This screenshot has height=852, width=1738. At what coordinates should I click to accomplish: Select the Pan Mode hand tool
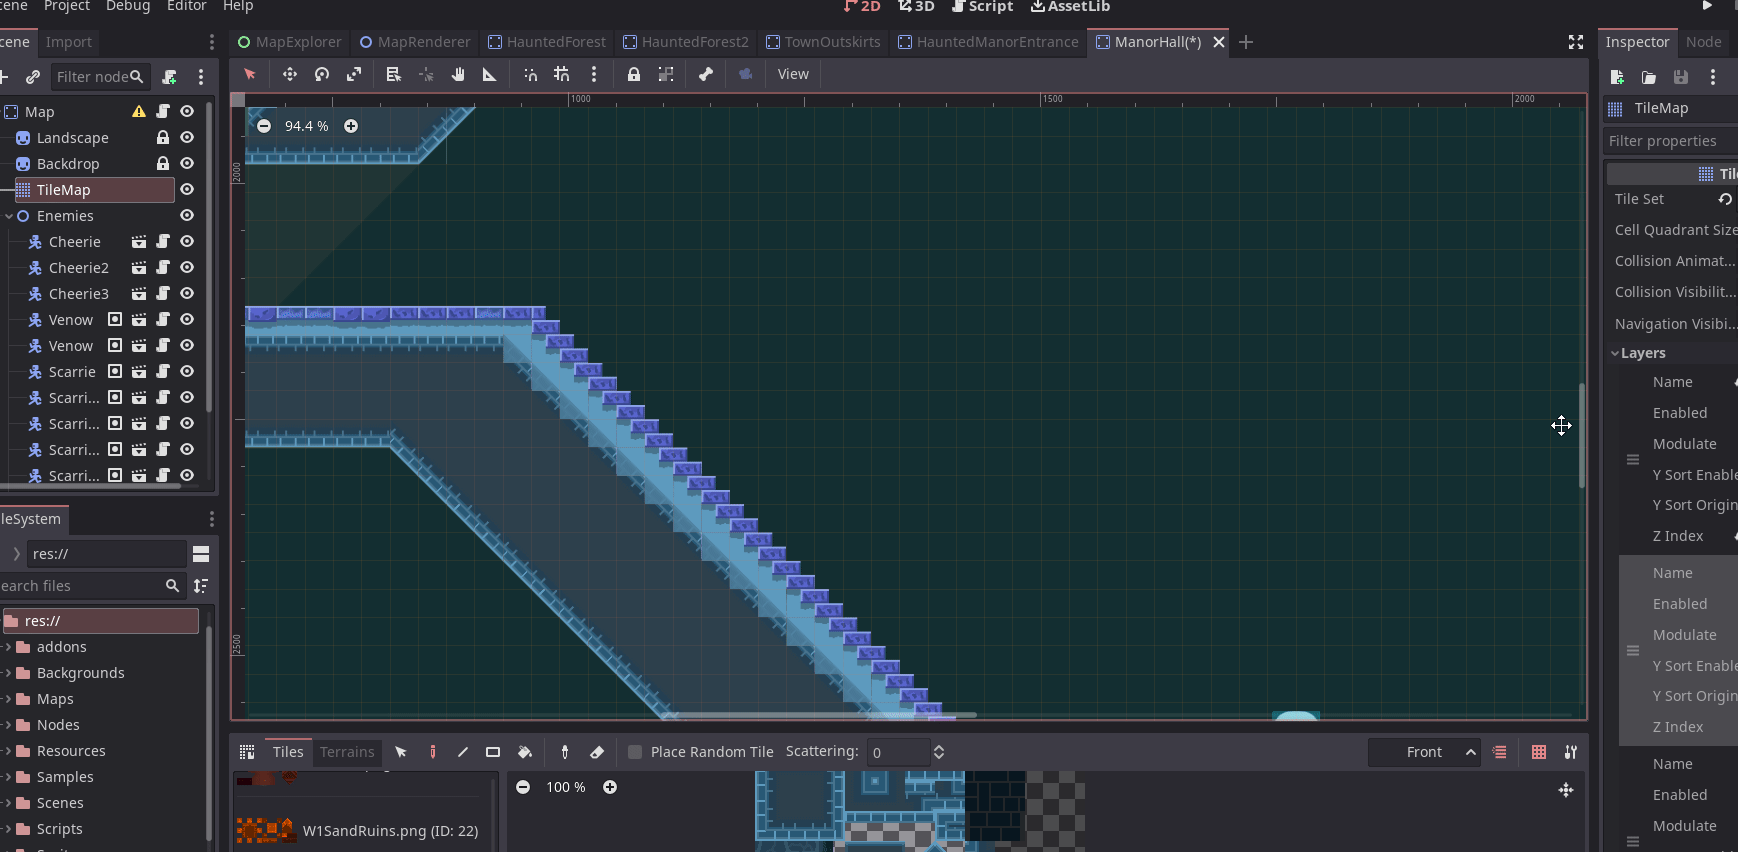(x=458, y=74)
